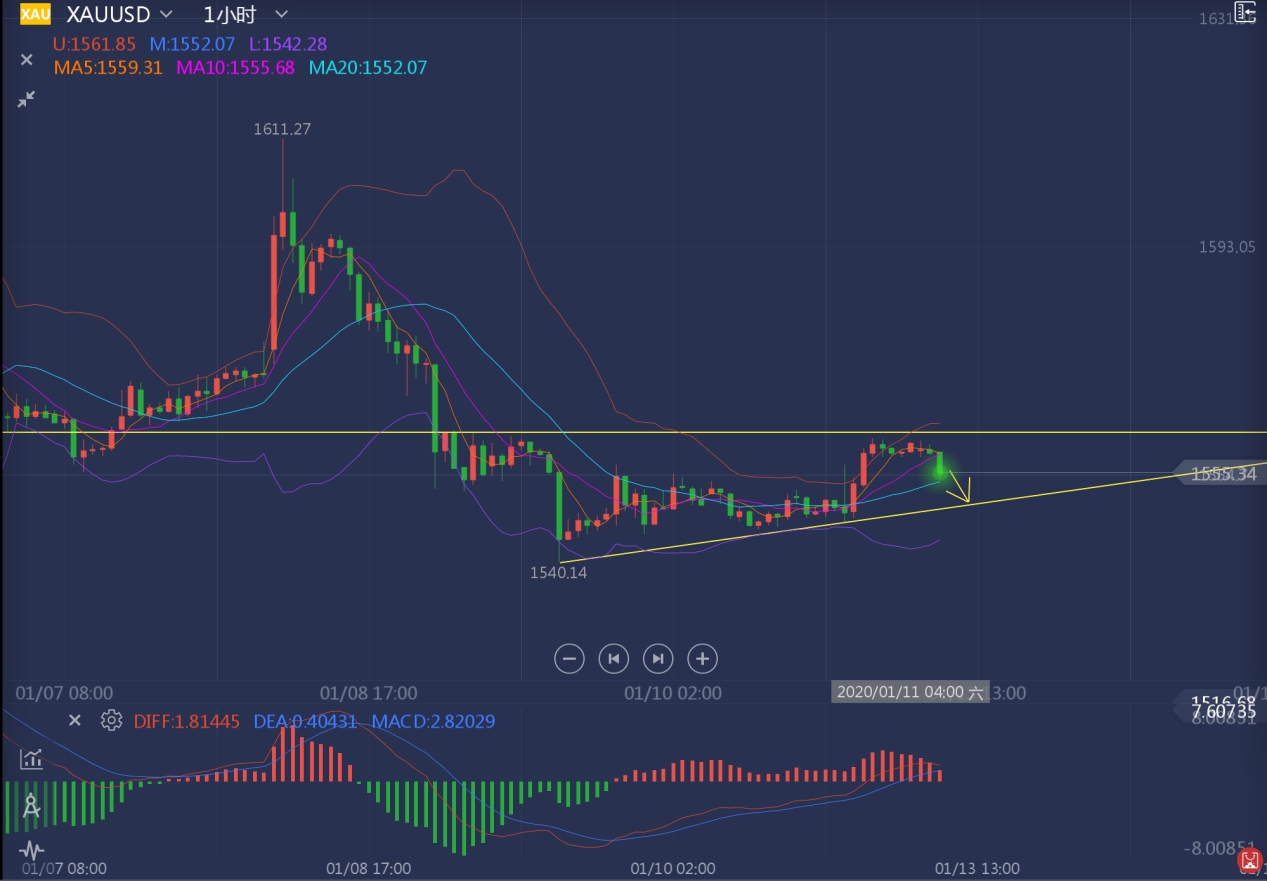This screenshot has height=881, width=1267.
Task: Remove the MACD indicator panel
Action: pyautogui.click(x=74, y=720)
